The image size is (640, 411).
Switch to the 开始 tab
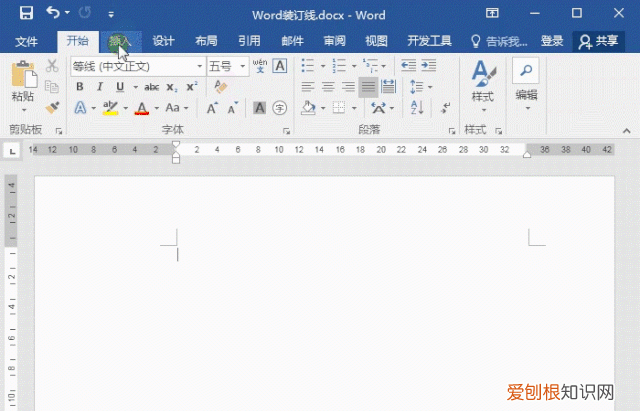click(78, 41)
